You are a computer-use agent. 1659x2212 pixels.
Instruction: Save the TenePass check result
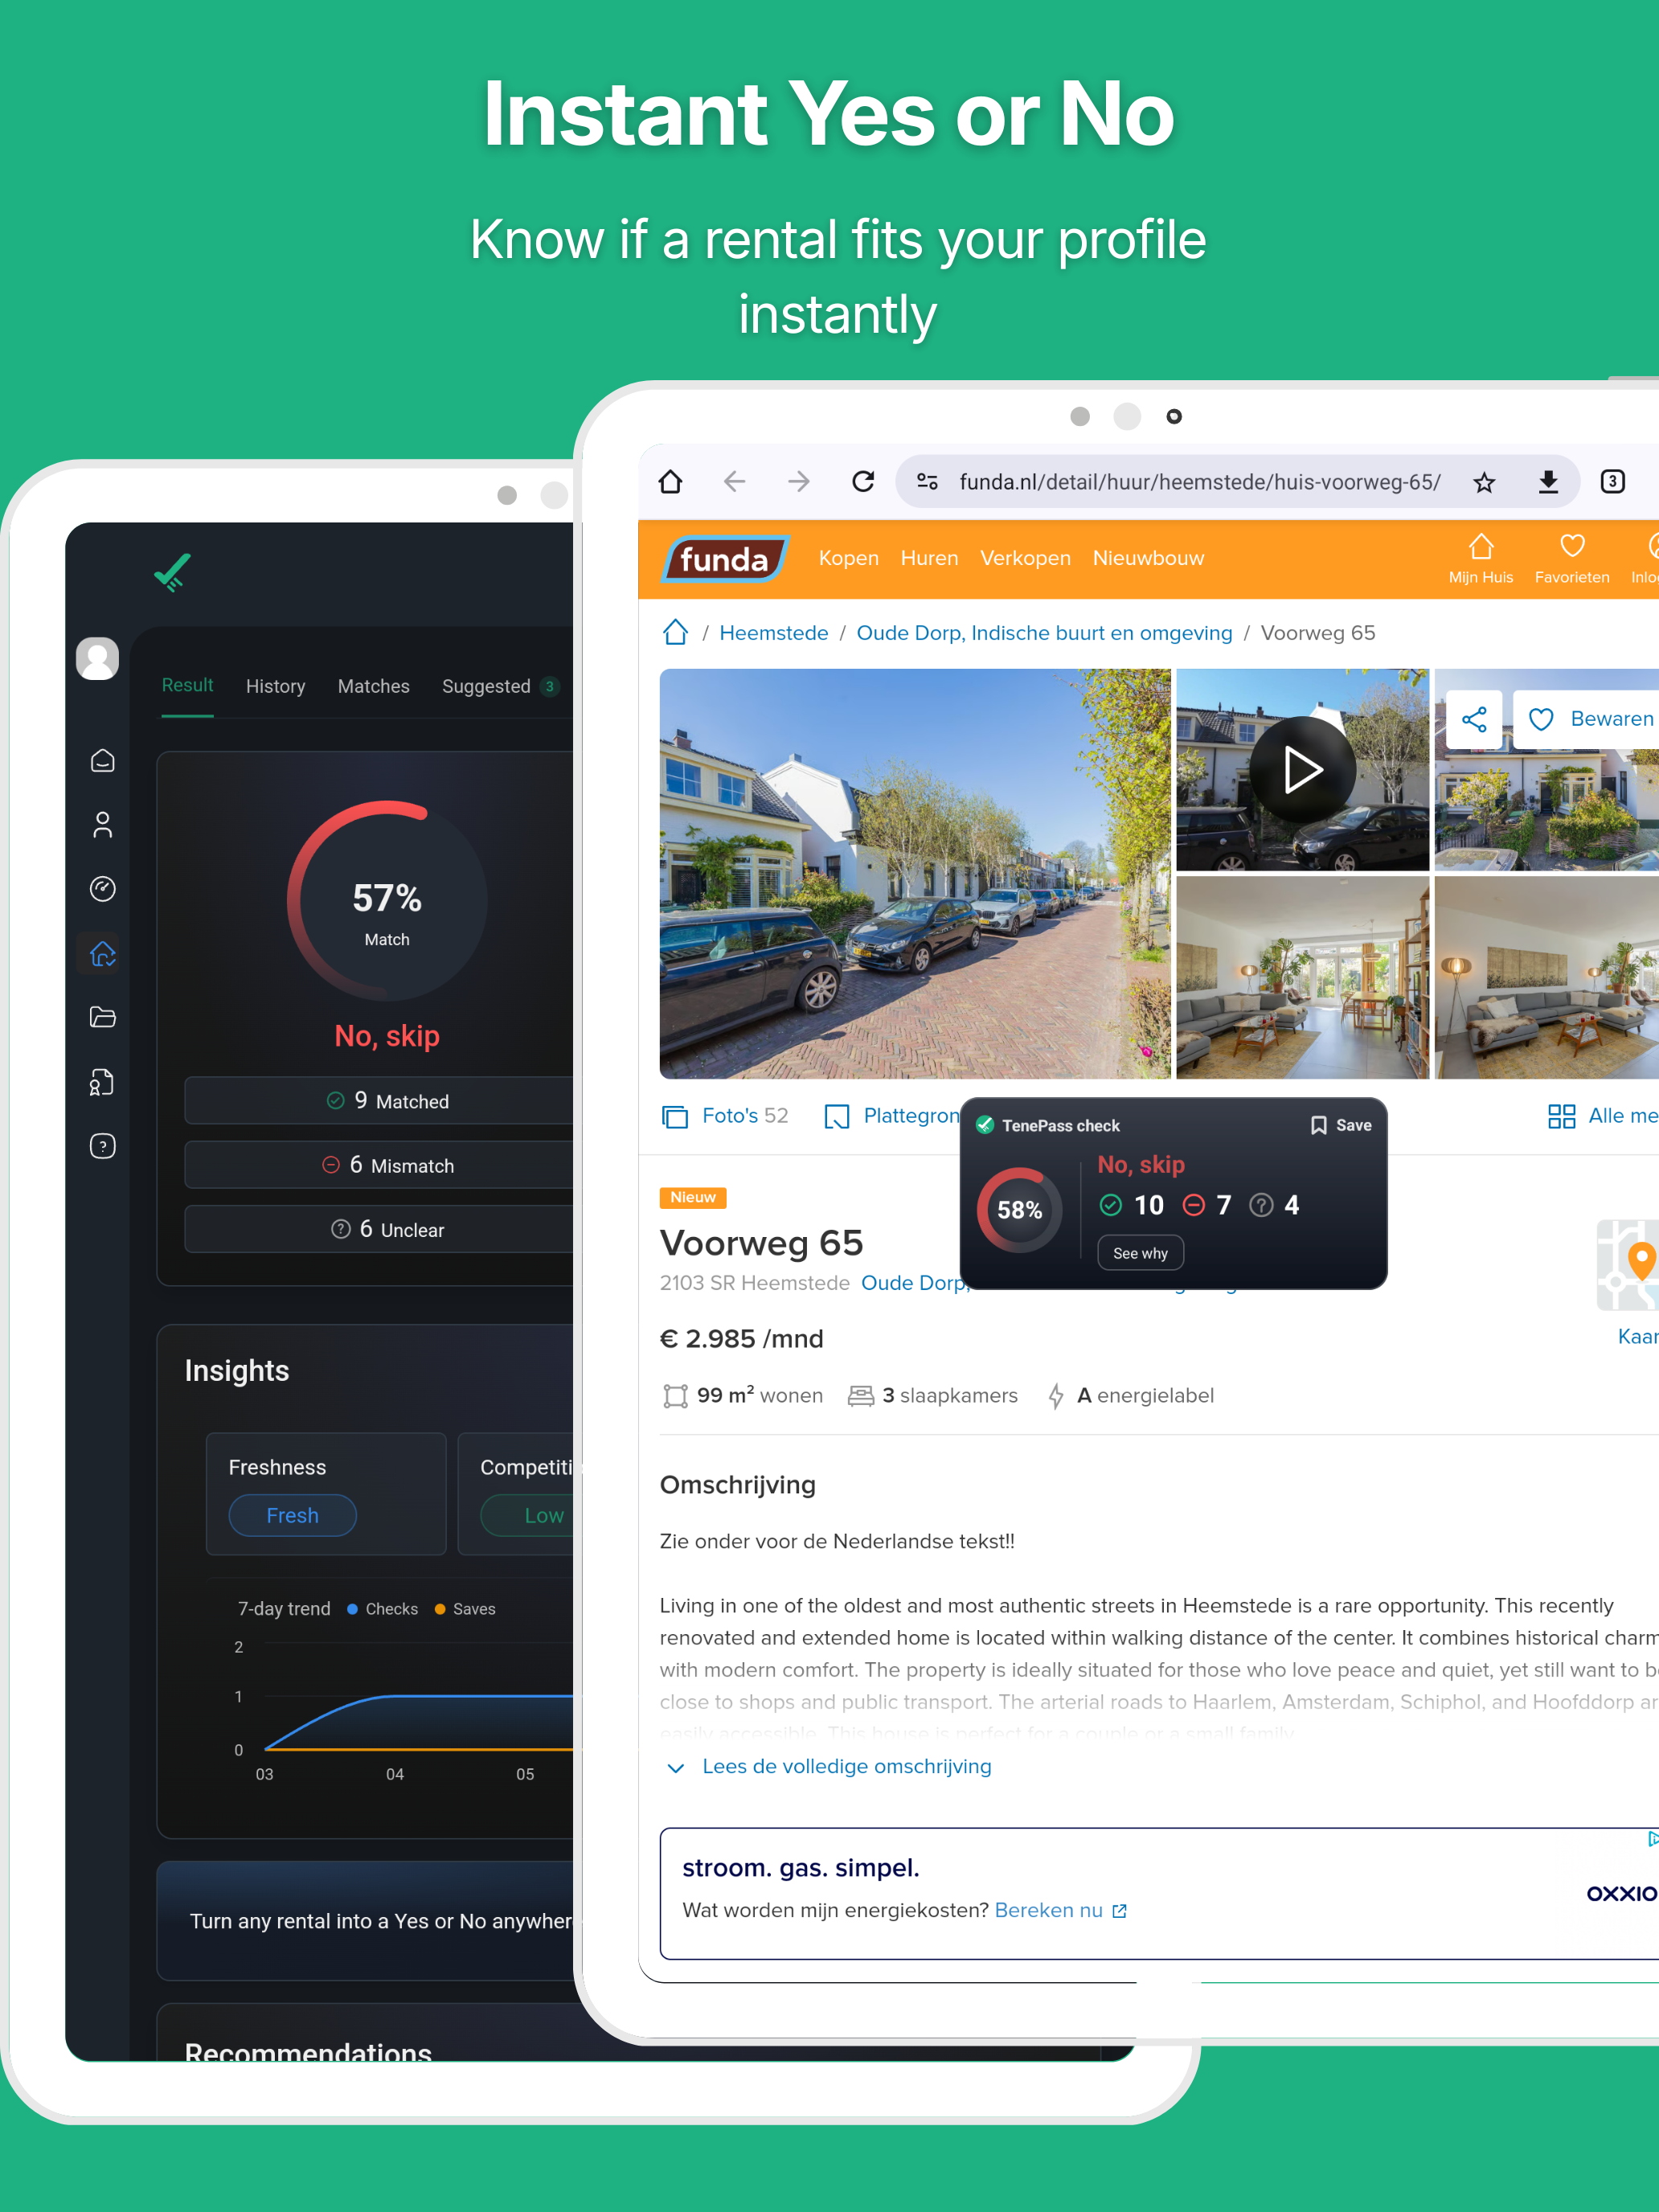point(1341,1125)
